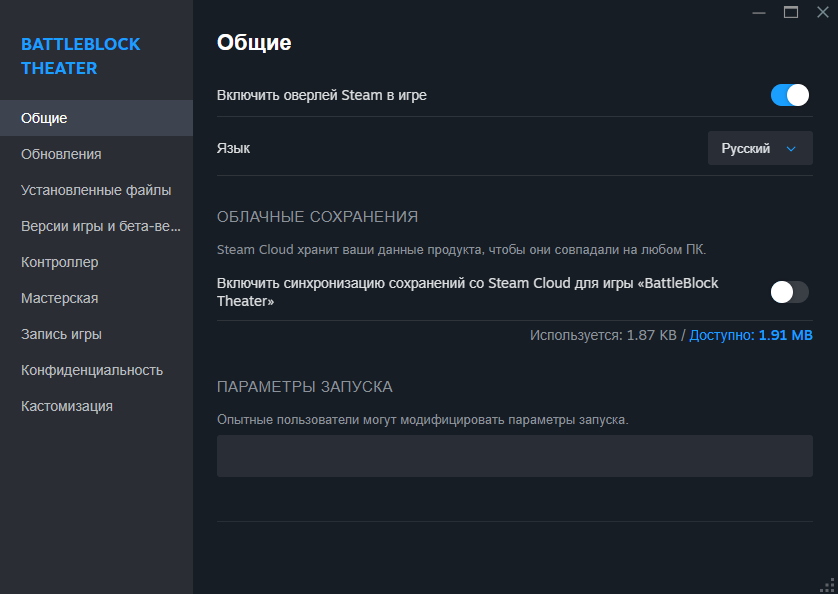Click the ОБЛАЧНЫЕ СОХРАНЕНИЯ heading

317,217
